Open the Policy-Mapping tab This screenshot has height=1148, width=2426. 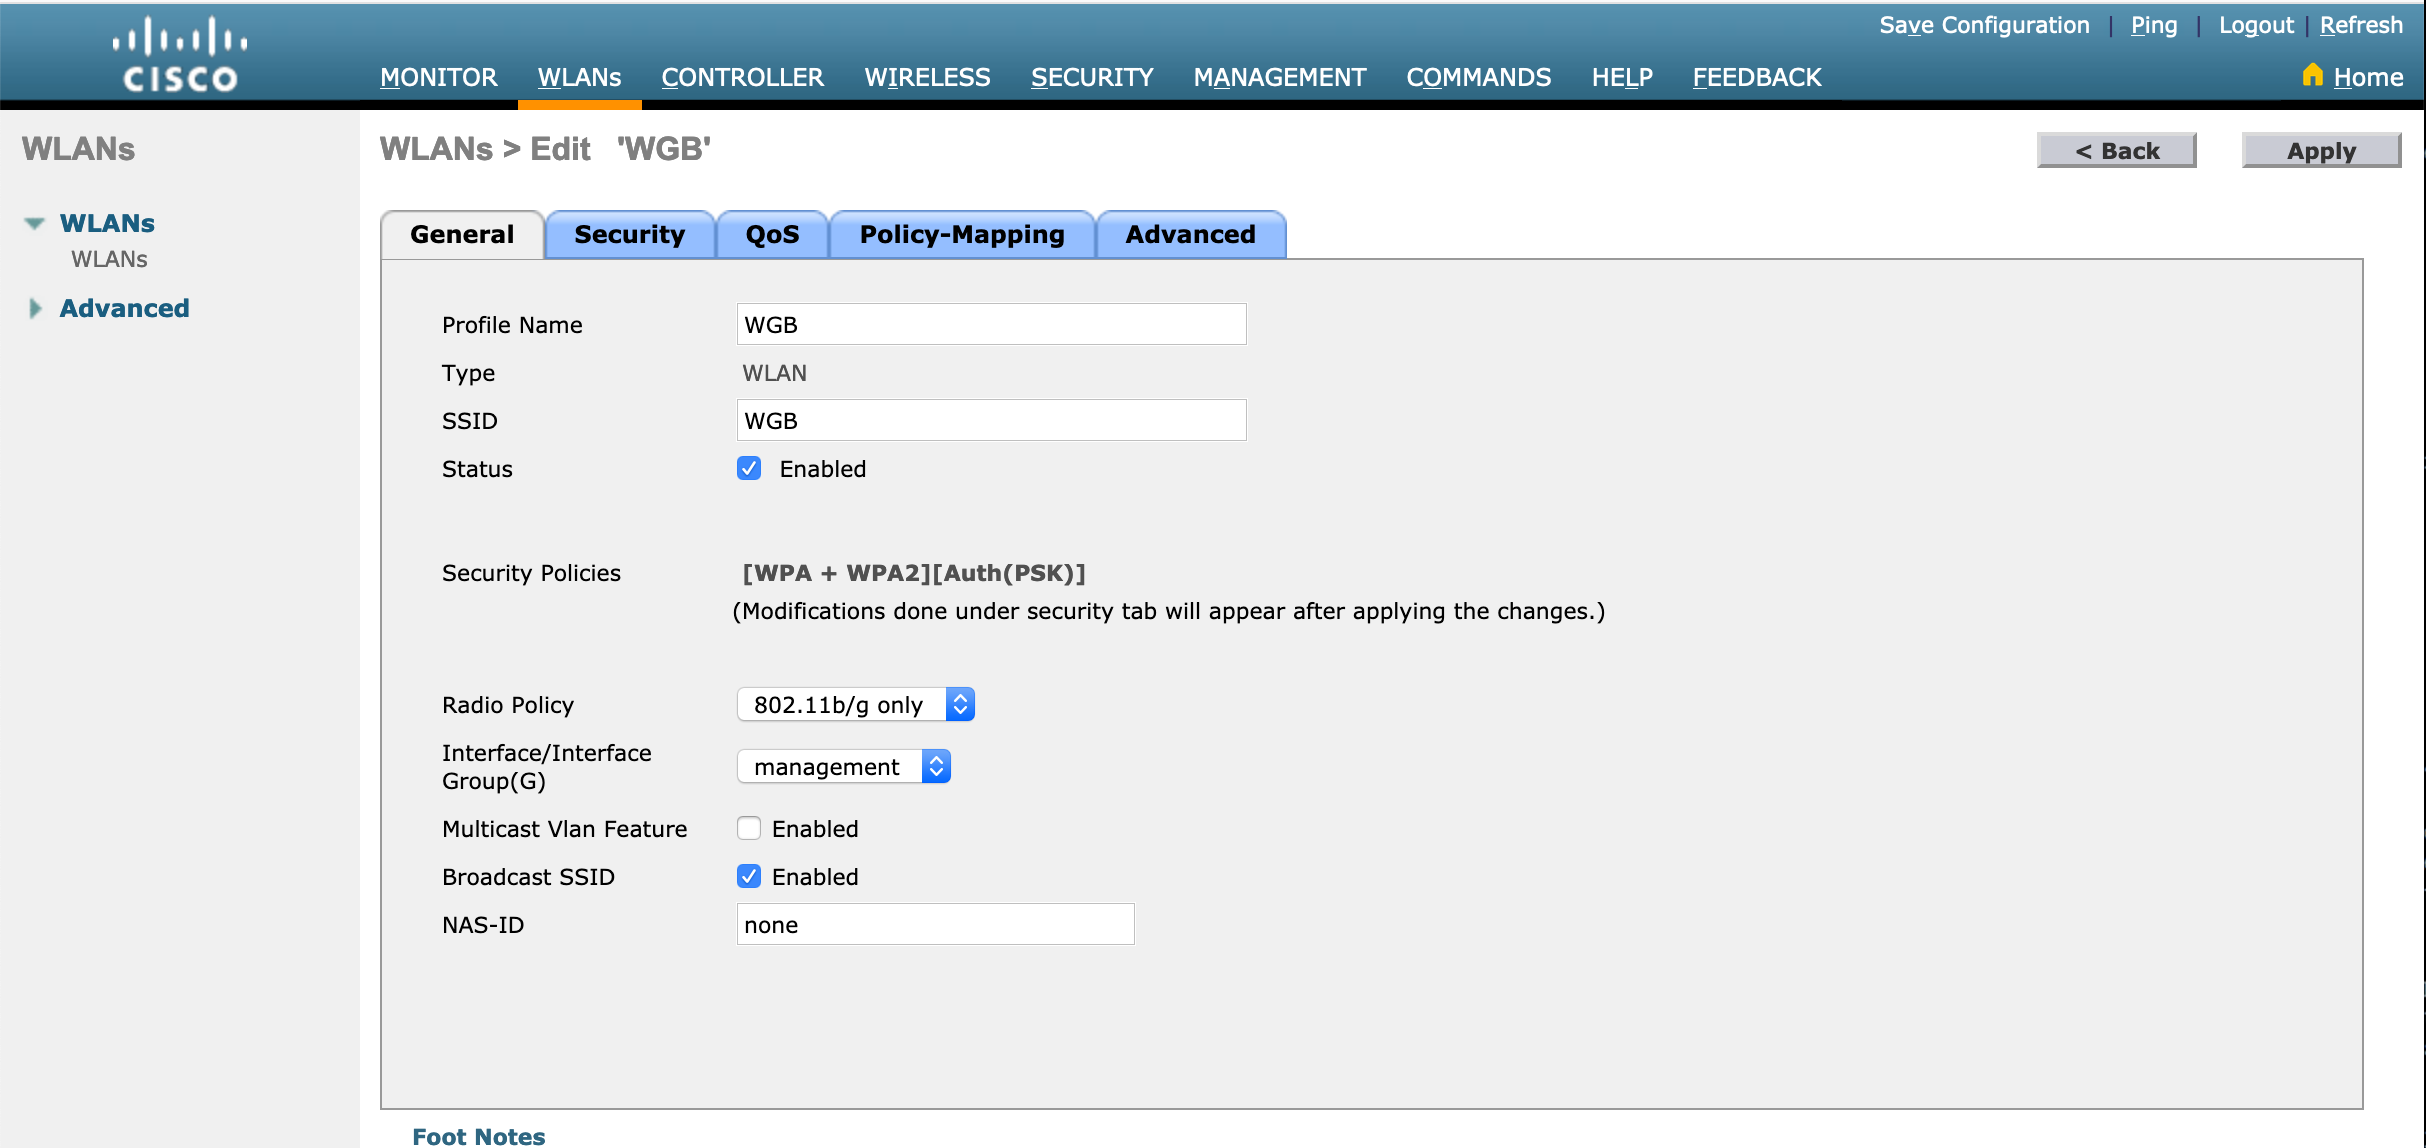click(x=961, y=234)
